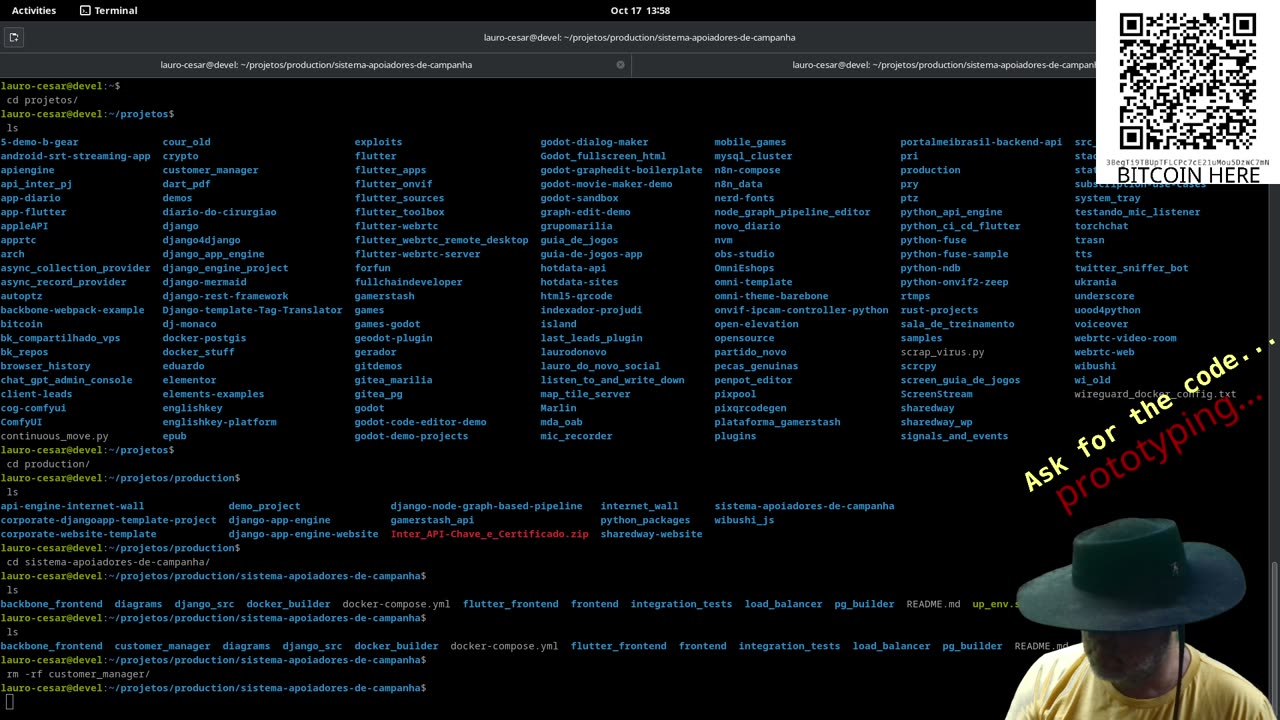Screen dimensions: 1280x720
Task: Click the 'godot-dialog-maker' directory name
Action: (x=594, y=142)
